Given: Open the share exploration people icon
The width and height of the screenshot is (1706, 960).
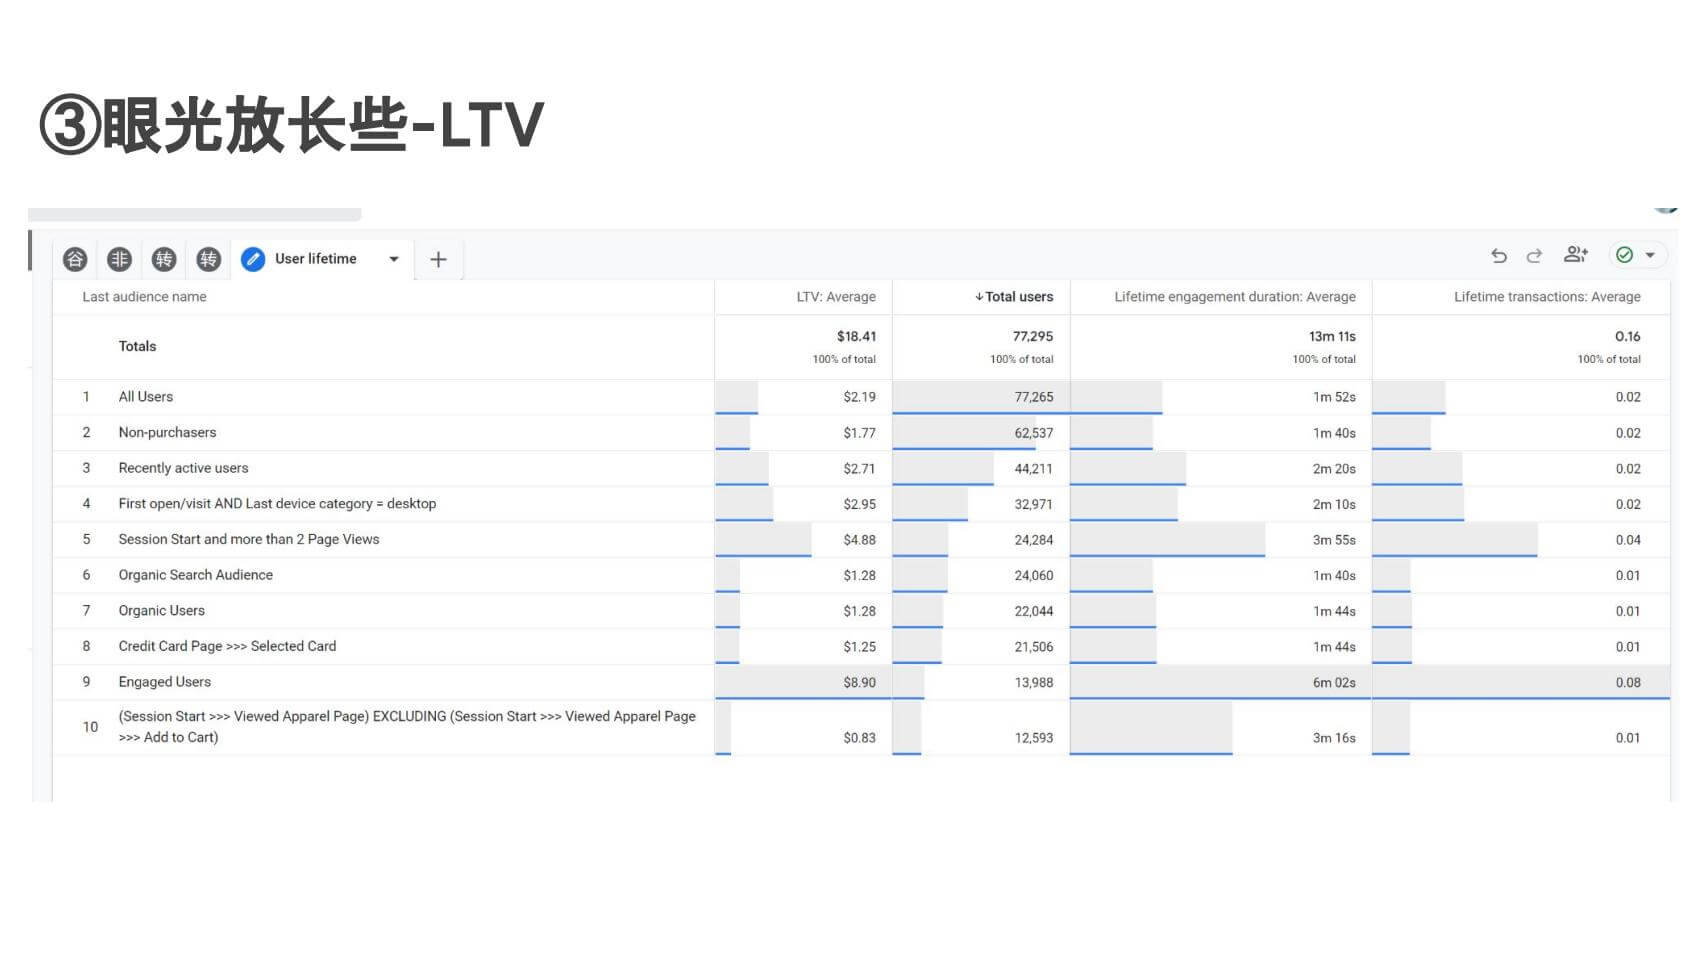Looking at the screenshot, I should click(x=1575, y=255).
